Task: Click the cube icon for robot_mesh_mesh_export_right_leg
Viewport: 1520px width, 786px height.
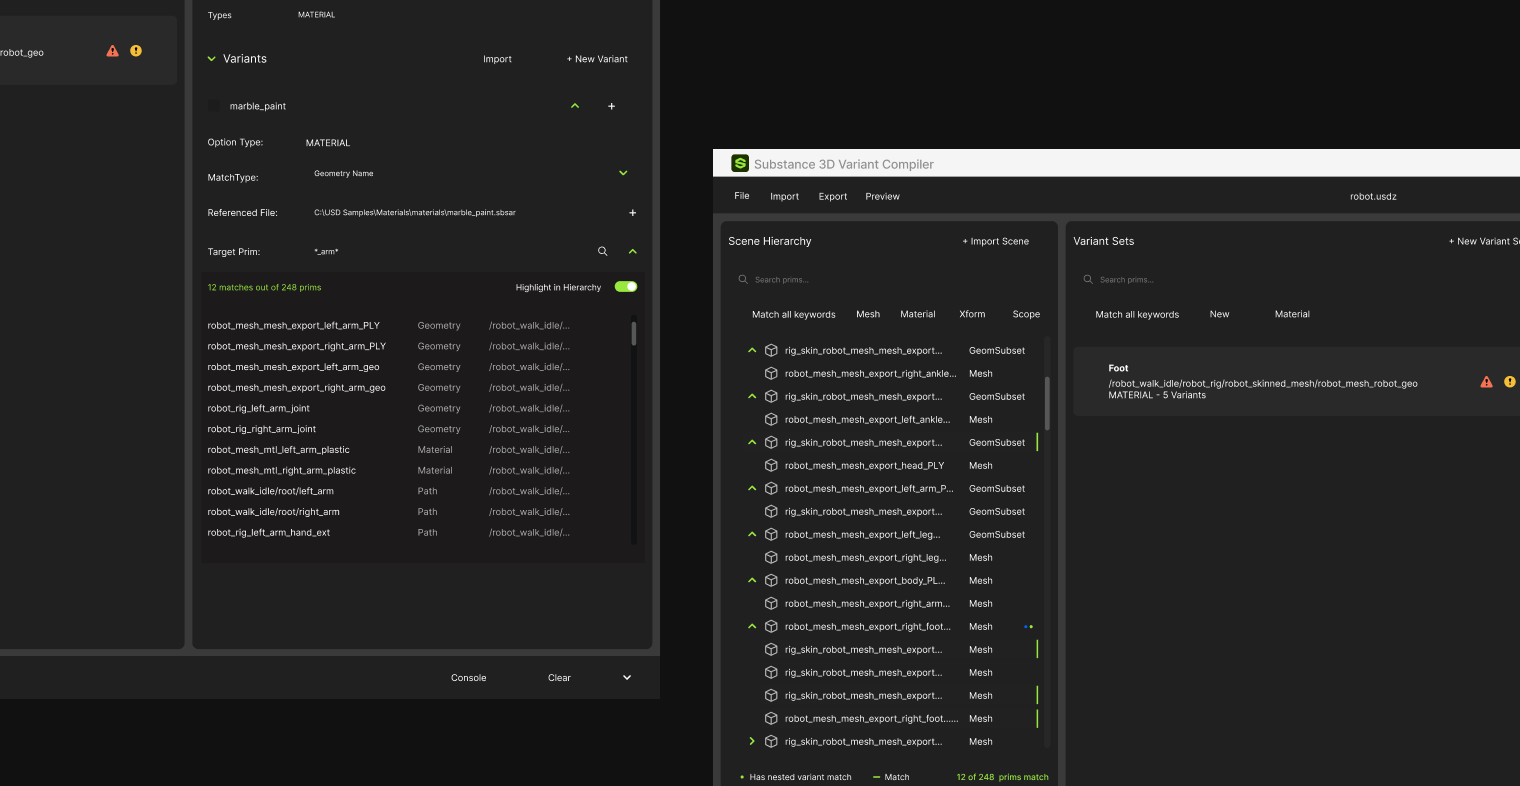Action: tap(771, 557)
